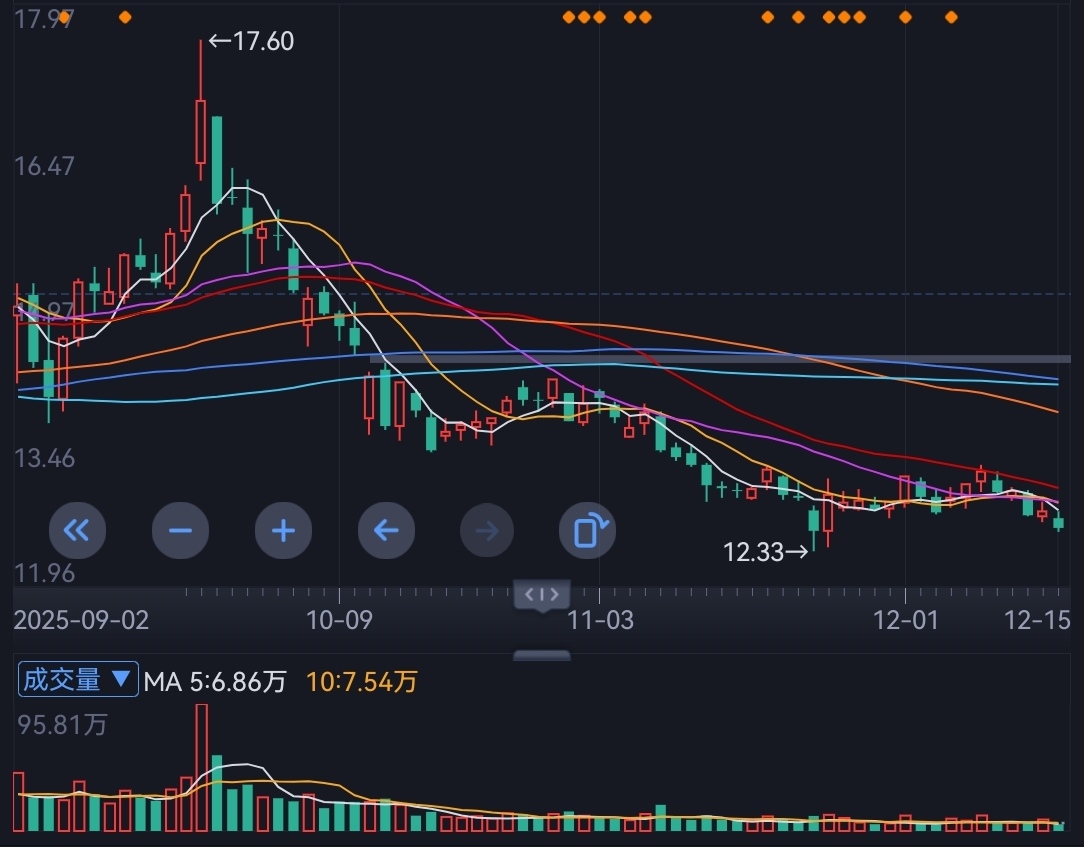Click the 2025-09-02 date label
The height and width of the screenshot is (847, 1084).
82,620
